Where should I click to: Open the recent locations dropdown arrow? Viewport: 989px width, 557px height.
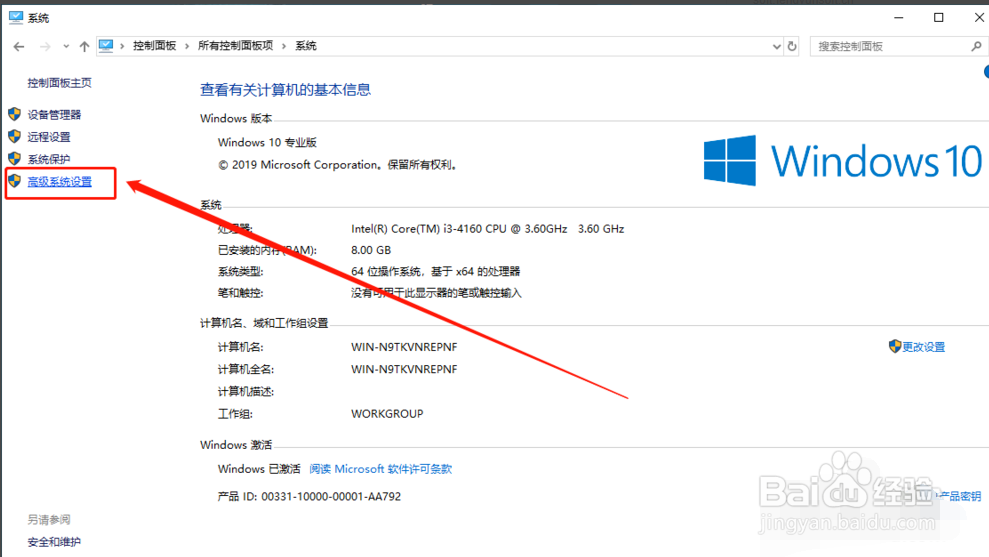click(66, 46)
